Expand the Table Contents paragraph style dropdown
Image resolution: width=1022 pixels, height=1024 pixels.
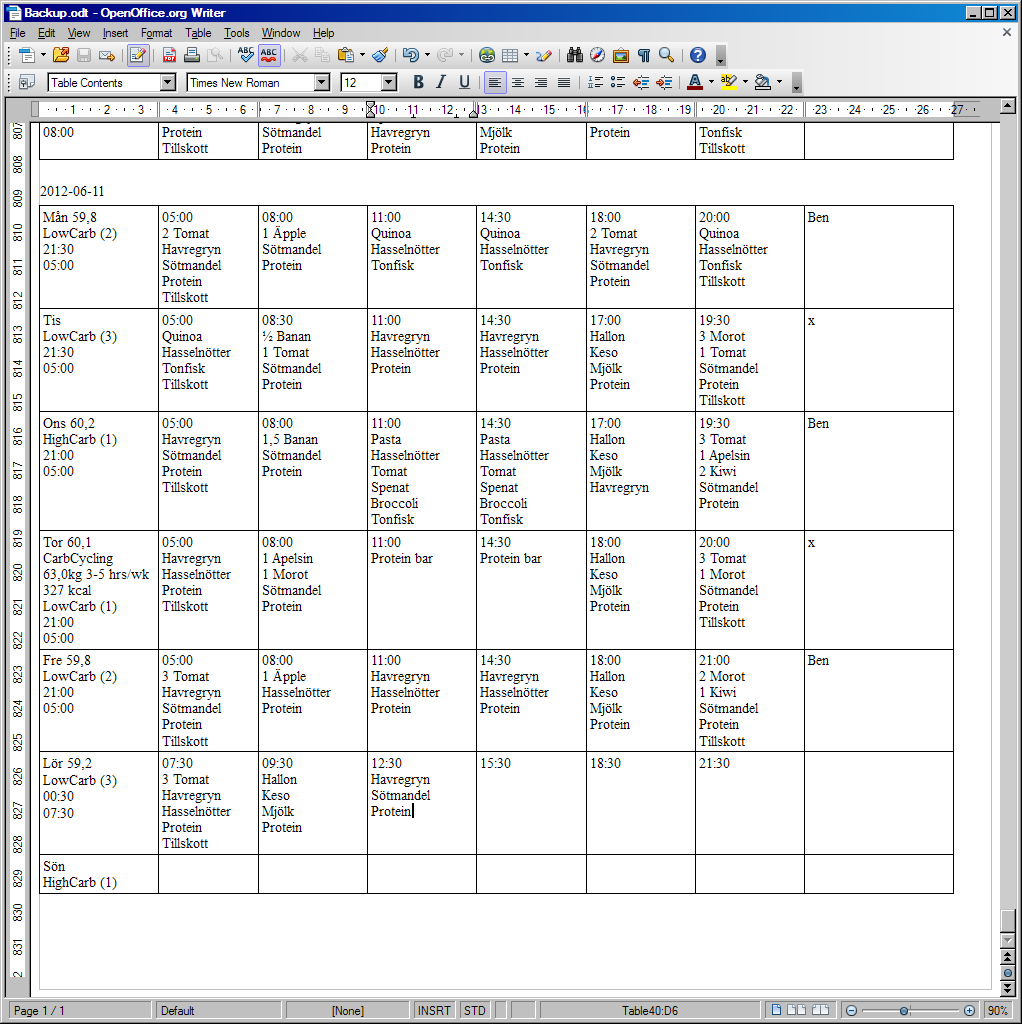coord(167,82)
